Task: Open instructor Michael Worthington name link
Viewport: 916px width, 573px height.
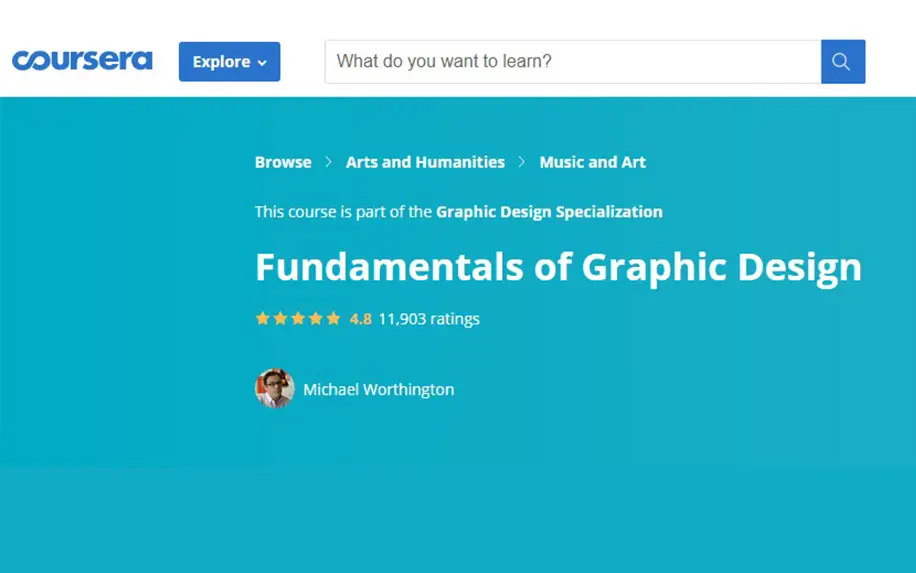Action: 379,390
